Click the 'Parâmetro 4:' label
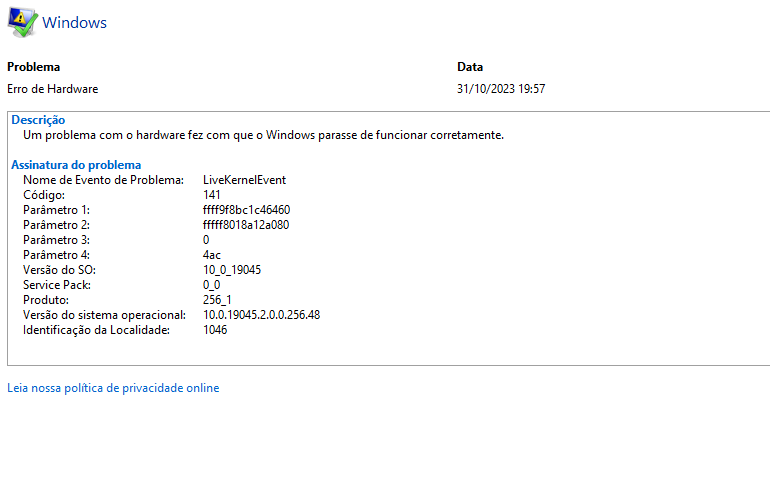The height and width of the screenshot is (481, 770). (x=56, y=255)
